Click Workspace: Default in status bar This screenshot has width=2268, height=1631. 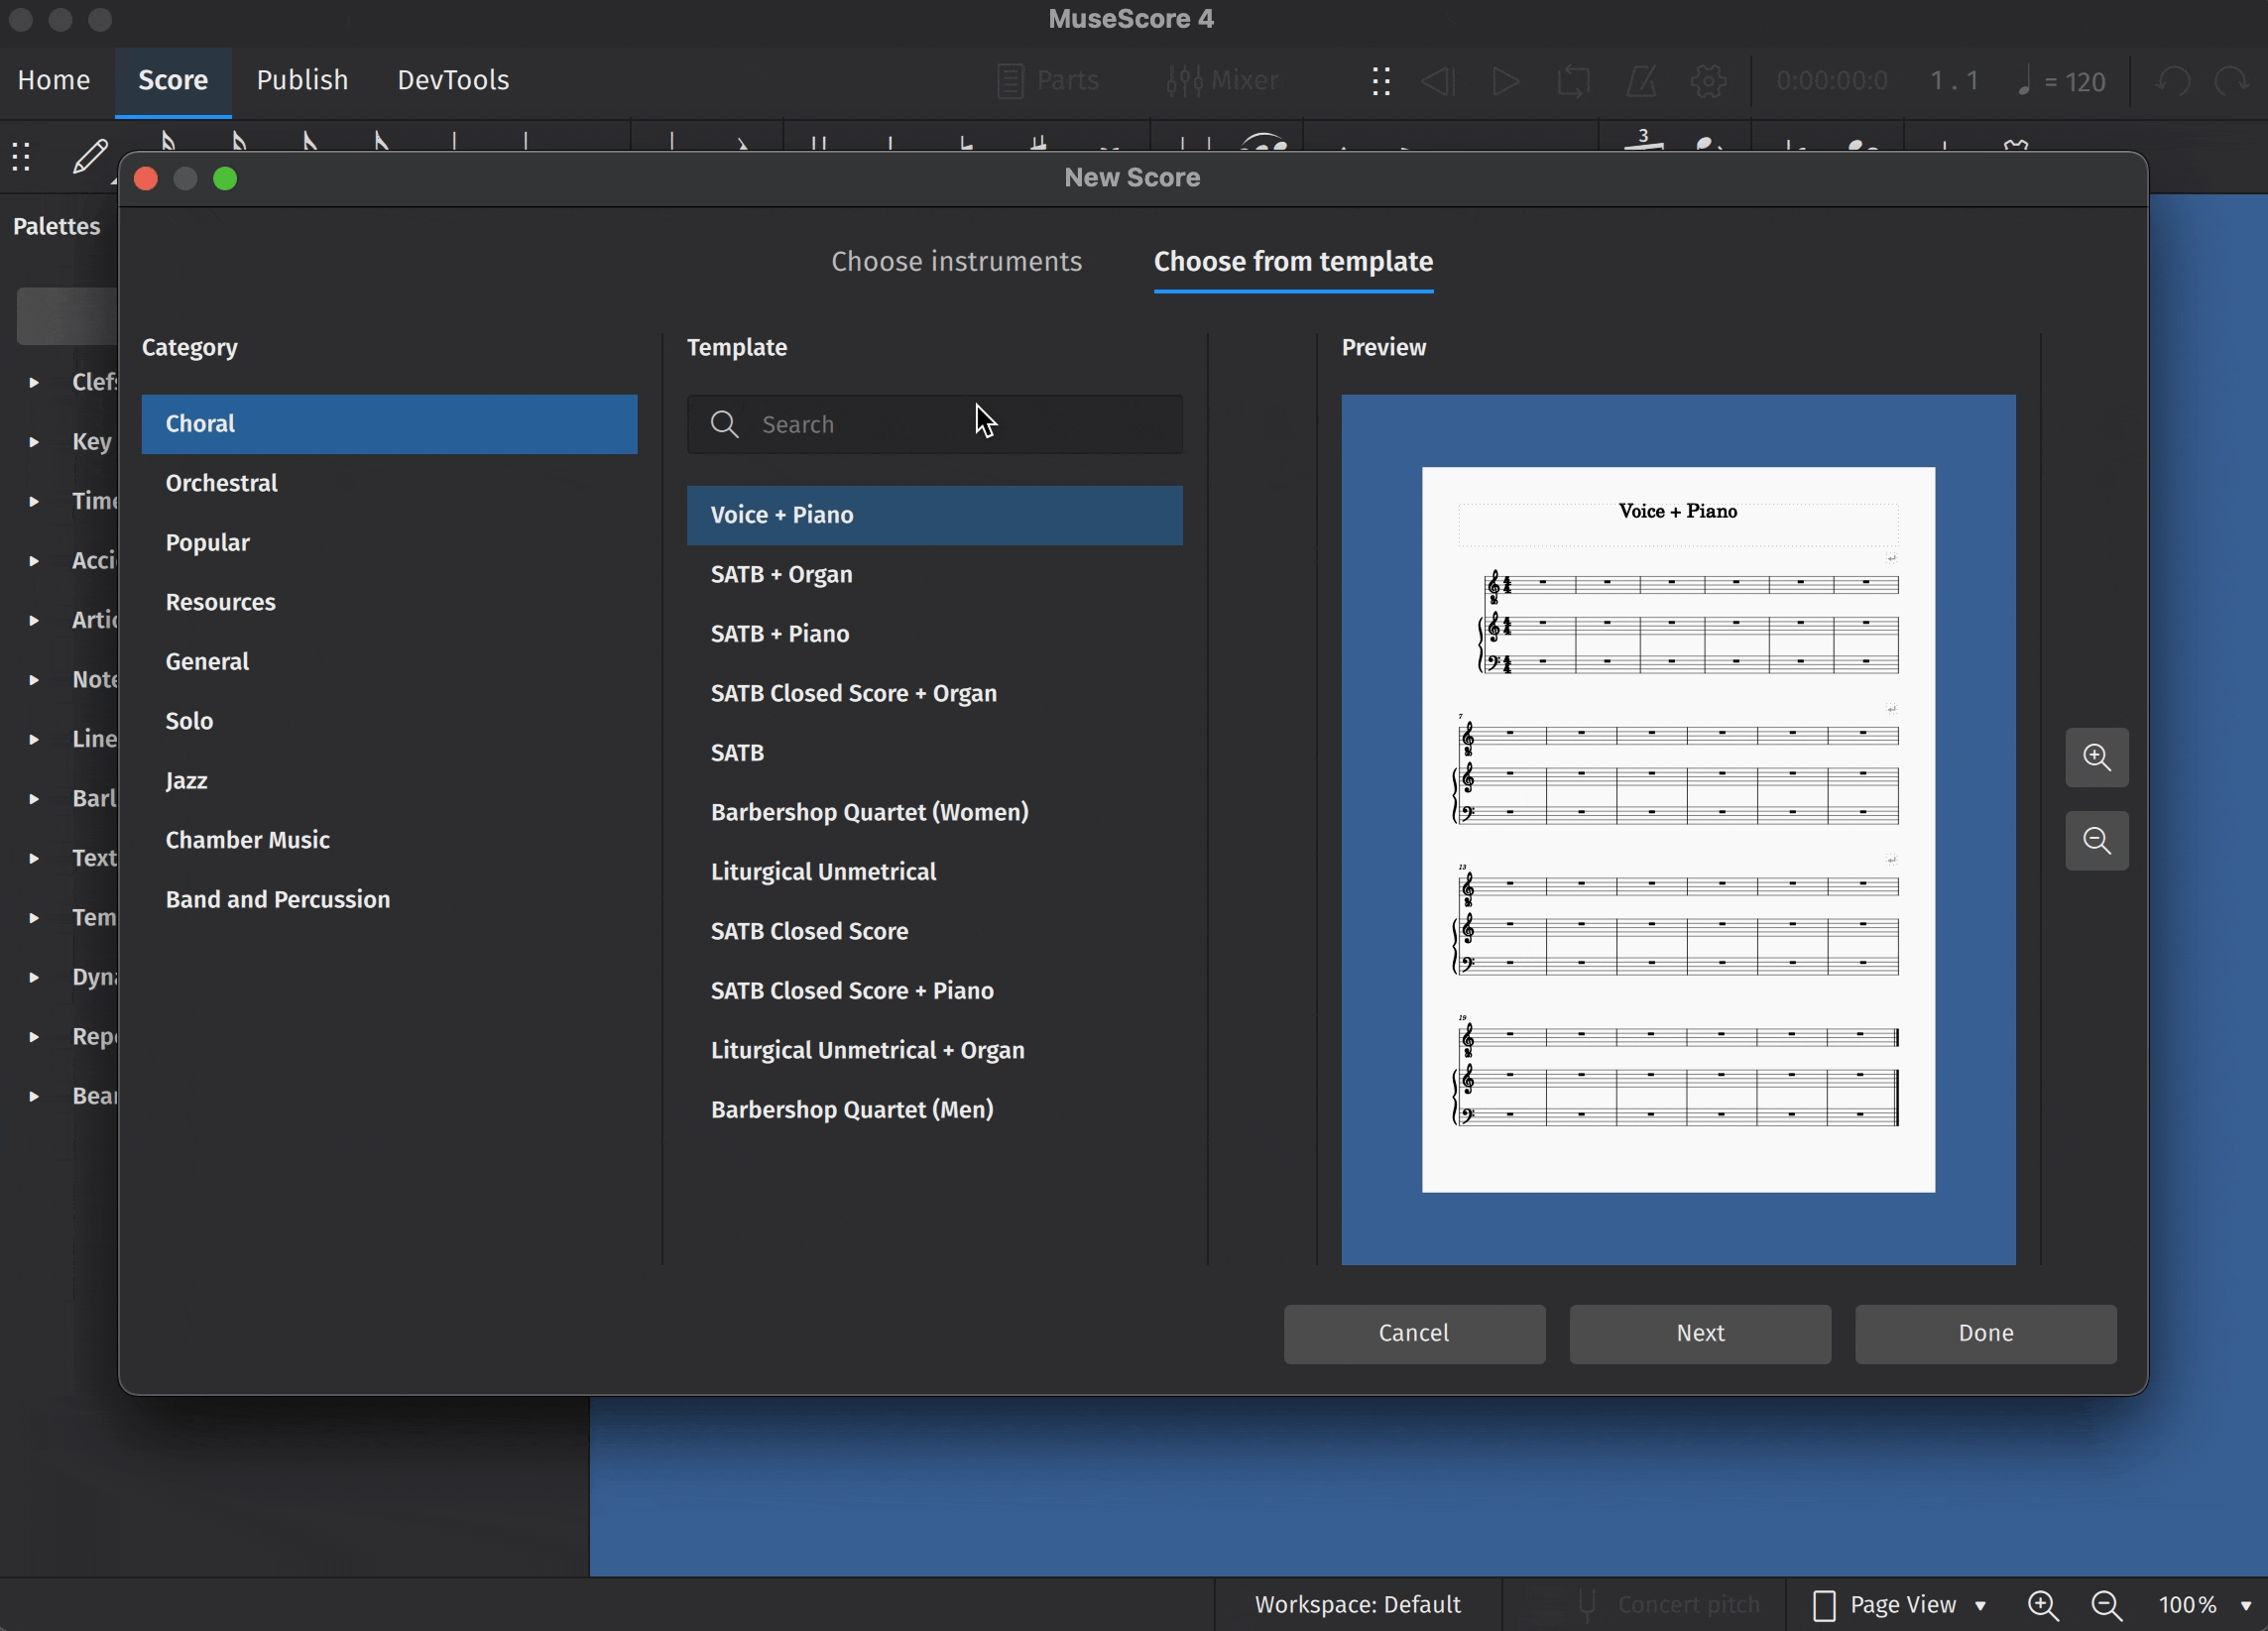pos(1357,1605)
